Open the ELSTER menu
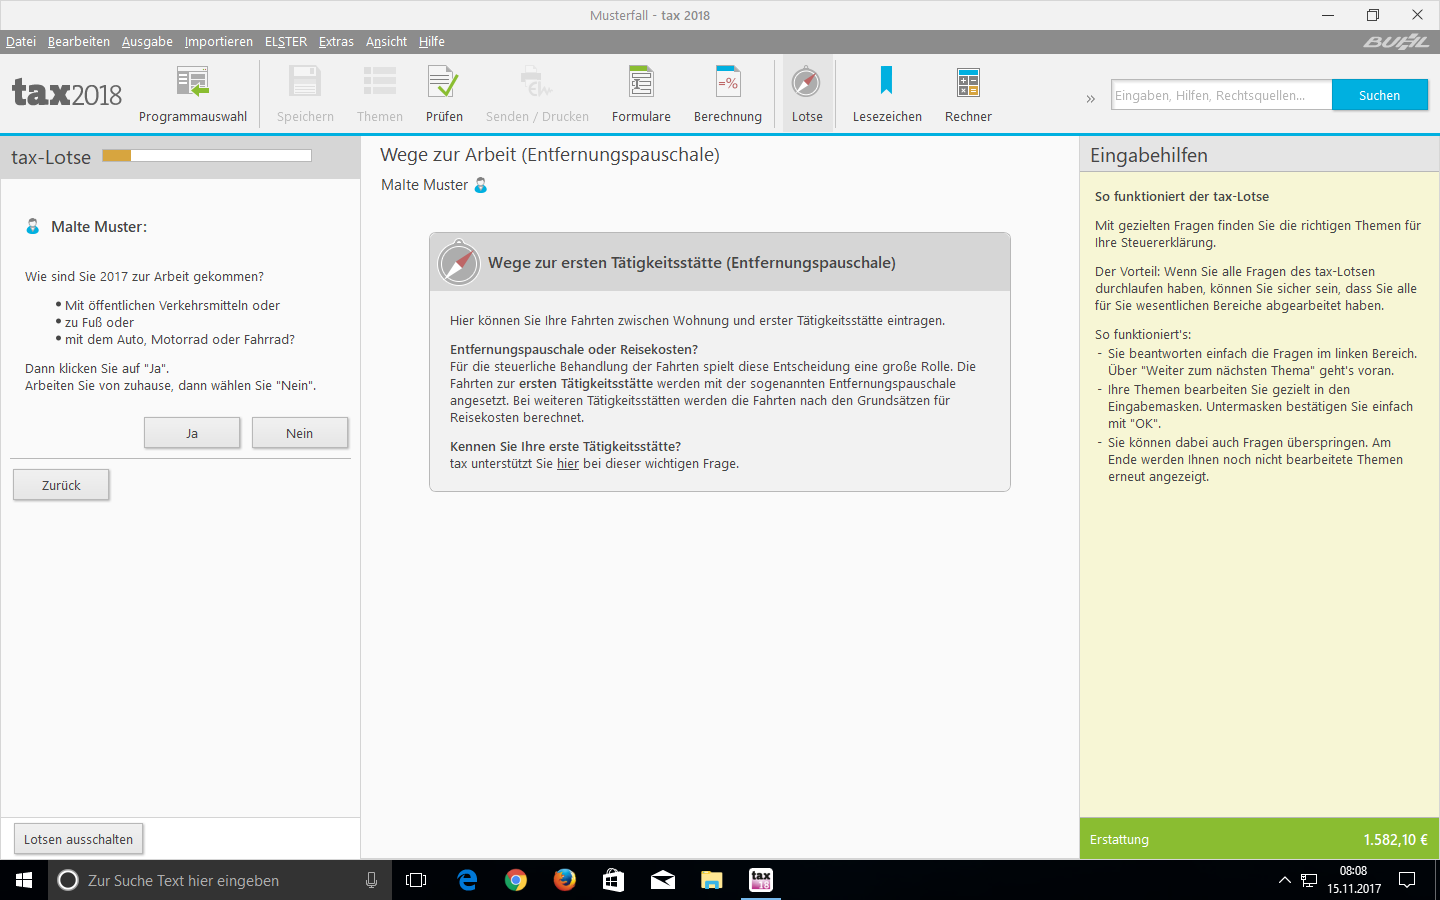 point(286,41)
